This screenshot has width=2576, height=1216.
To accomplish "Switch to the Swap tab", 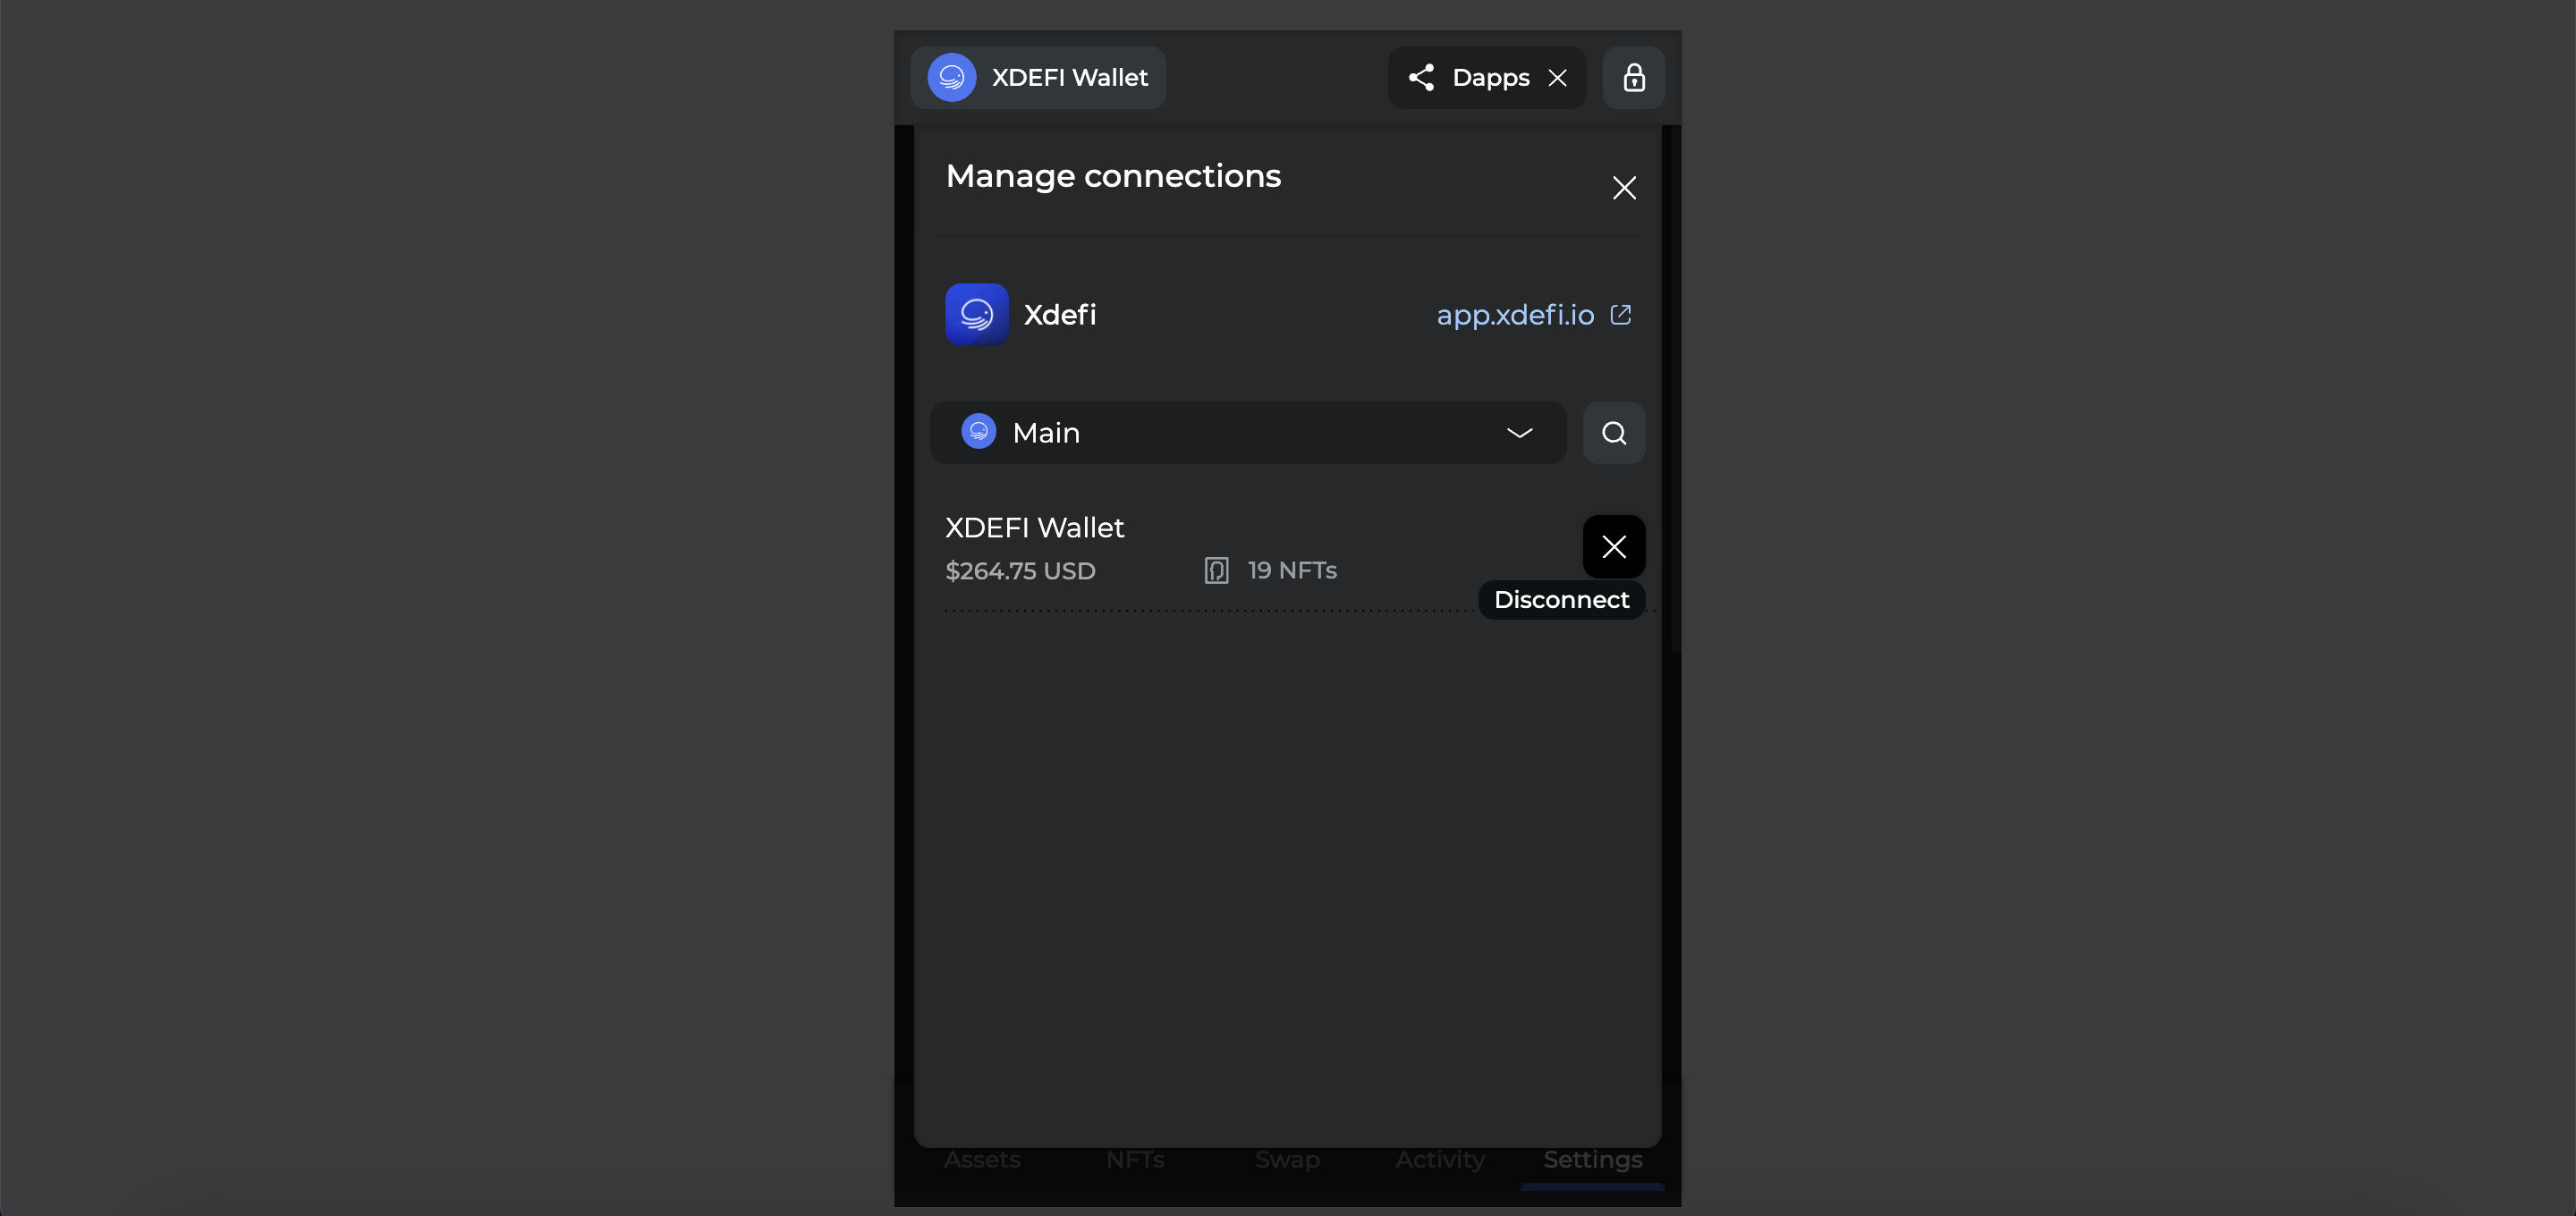I will 1287,1160.
